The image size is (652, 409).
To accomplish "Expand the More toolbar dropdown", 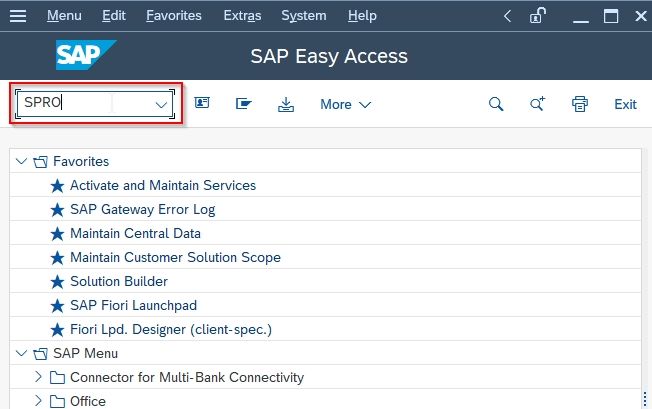I will pyautogui.click(x=345, y=104).
